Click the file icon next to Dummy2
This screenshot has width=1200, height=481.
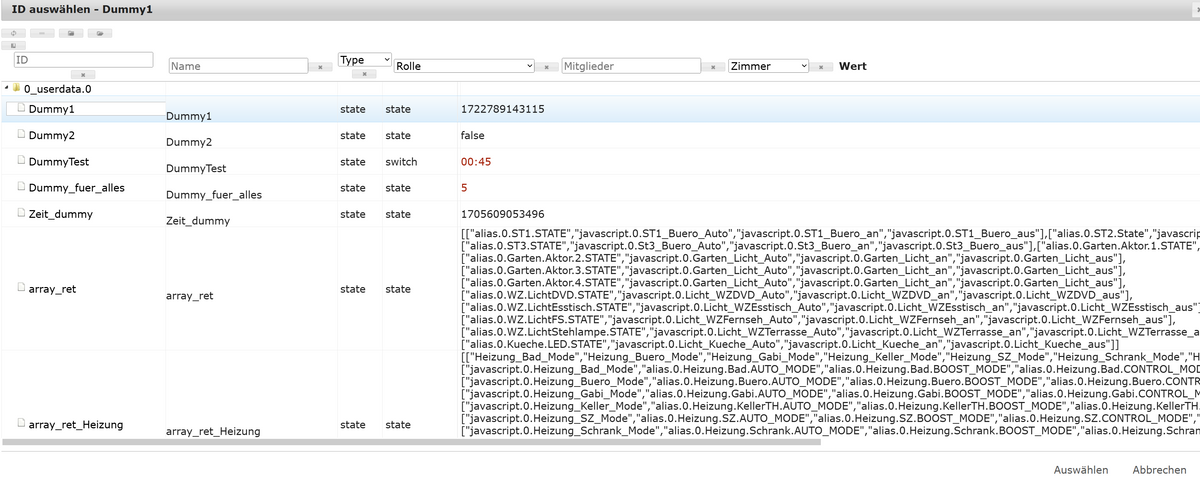coord(22,133)
